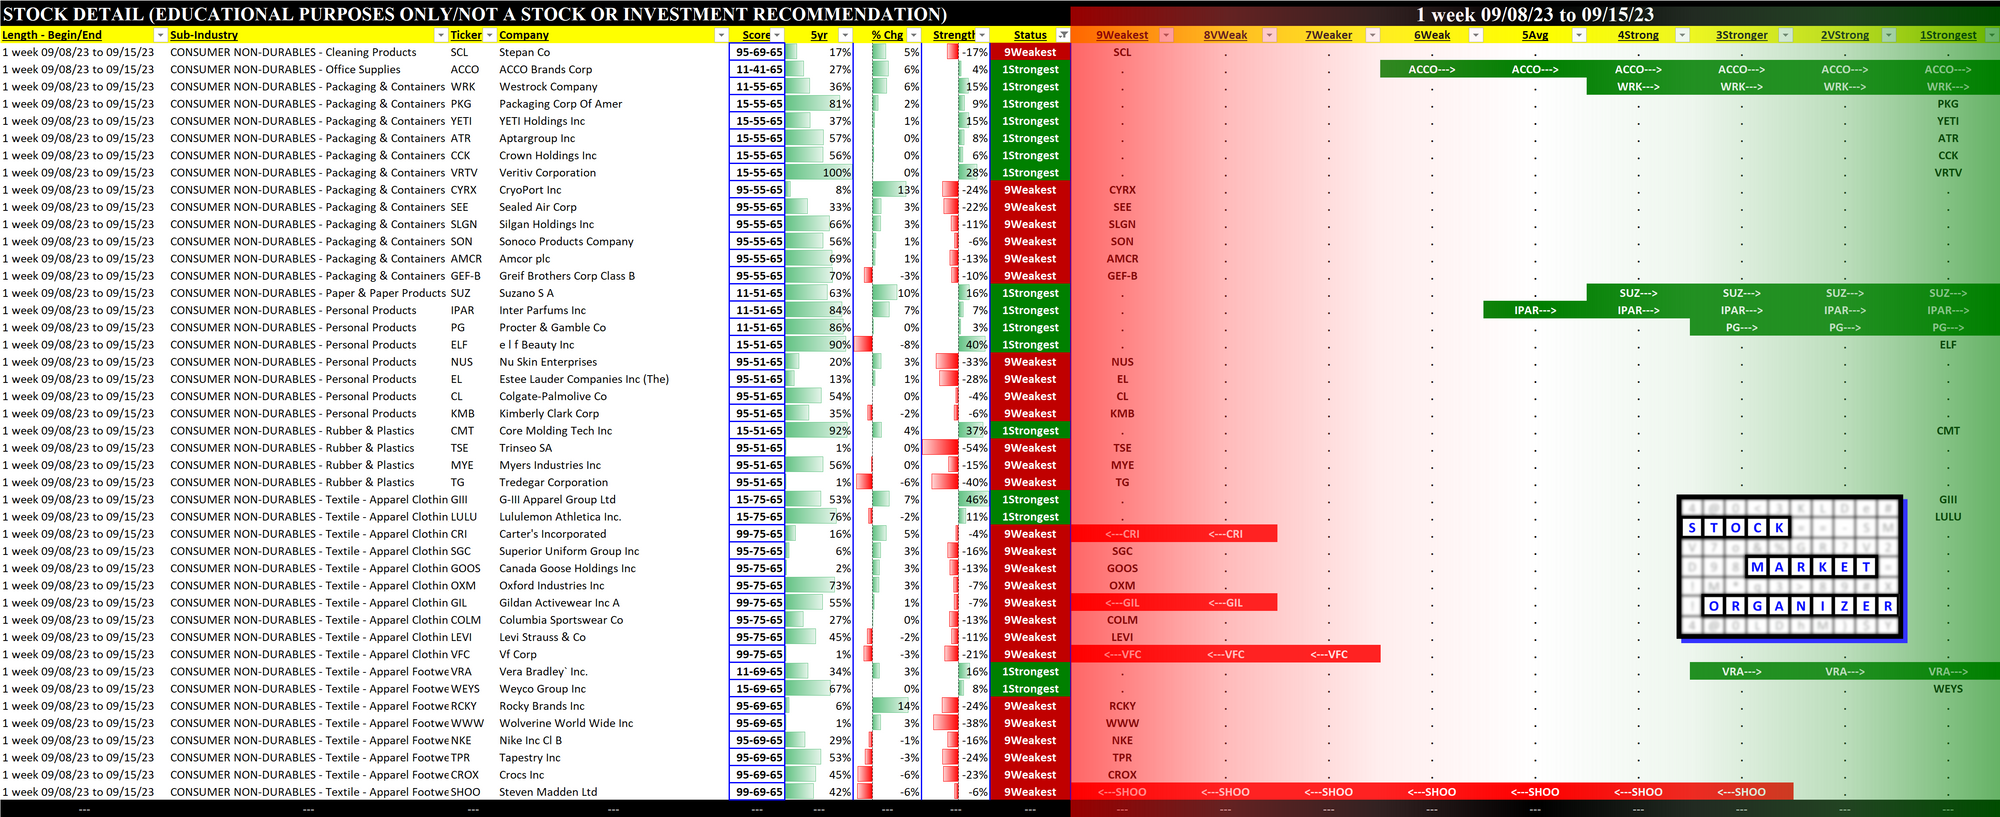Open the % Chg column filter dropdown
2000x817 pixels.
[913, 35]
